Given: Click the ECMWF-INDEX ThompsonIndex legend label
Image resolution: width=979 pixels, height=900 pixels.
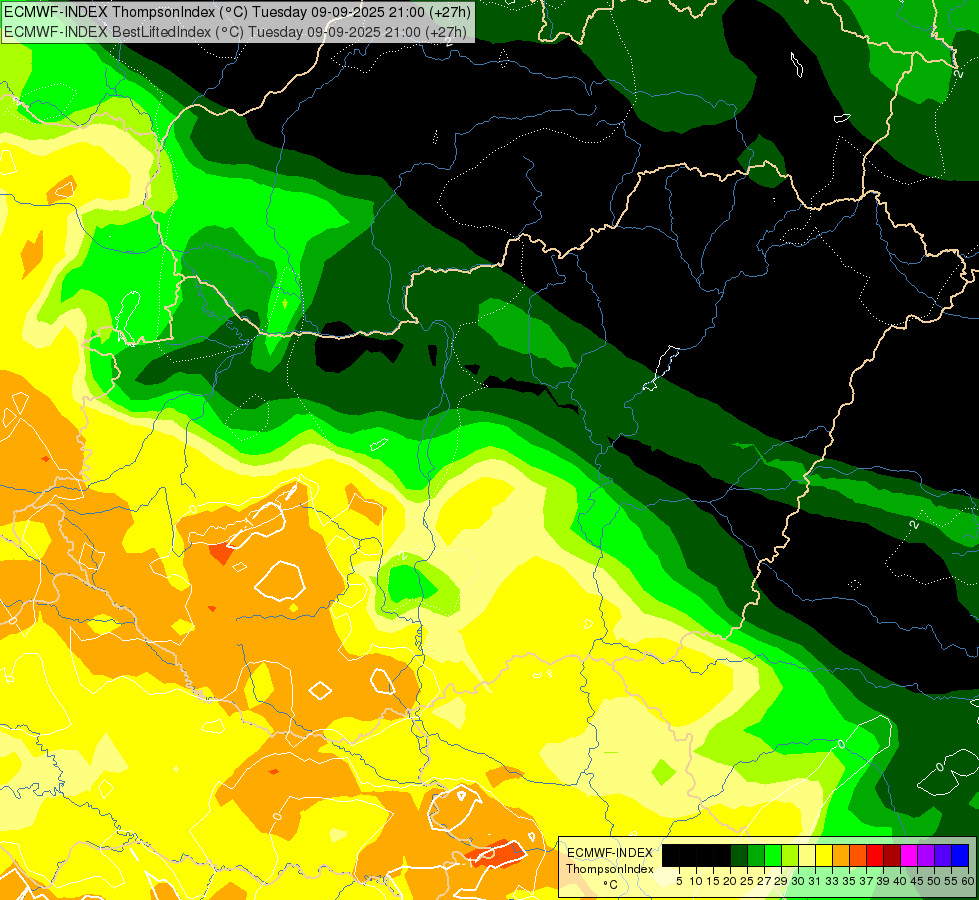Looking at the screenshot, I should point(610,861).
